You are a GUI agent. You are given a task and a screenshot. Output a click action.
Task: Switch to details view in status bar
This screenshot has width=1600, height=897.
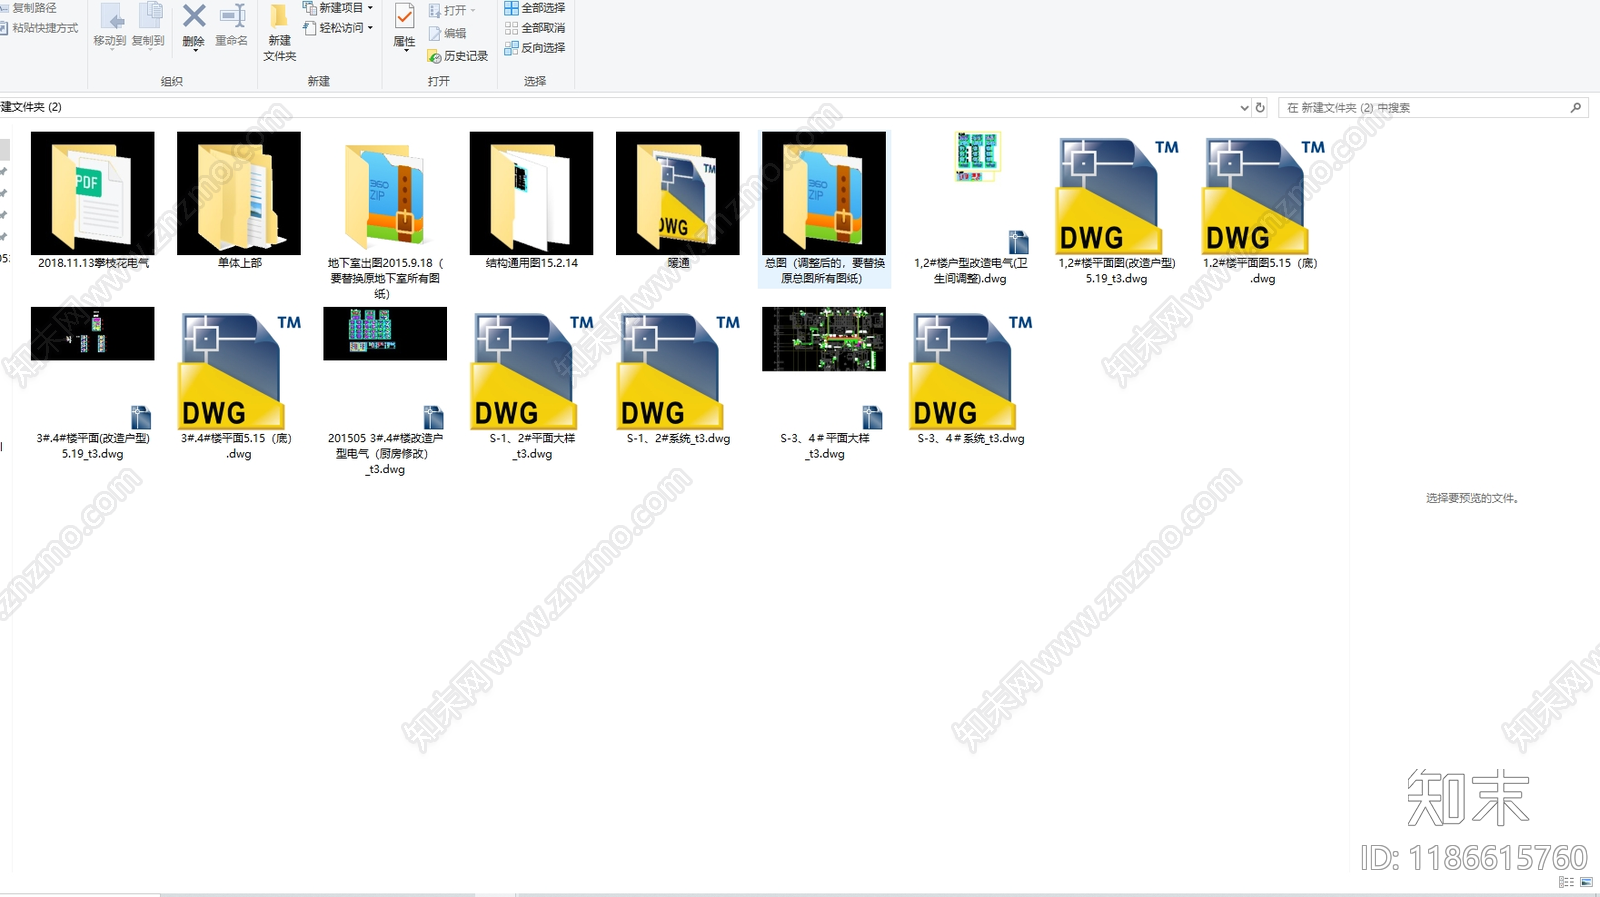click(x=1566, y=882)
